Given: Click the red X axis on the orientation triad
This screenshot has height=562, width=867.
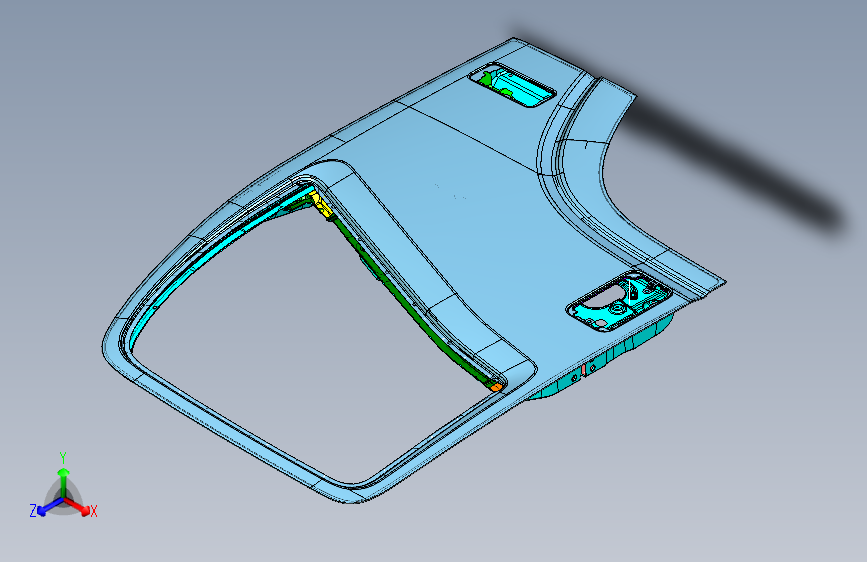Looking at the screenshot, I should [x=77, y=507].
